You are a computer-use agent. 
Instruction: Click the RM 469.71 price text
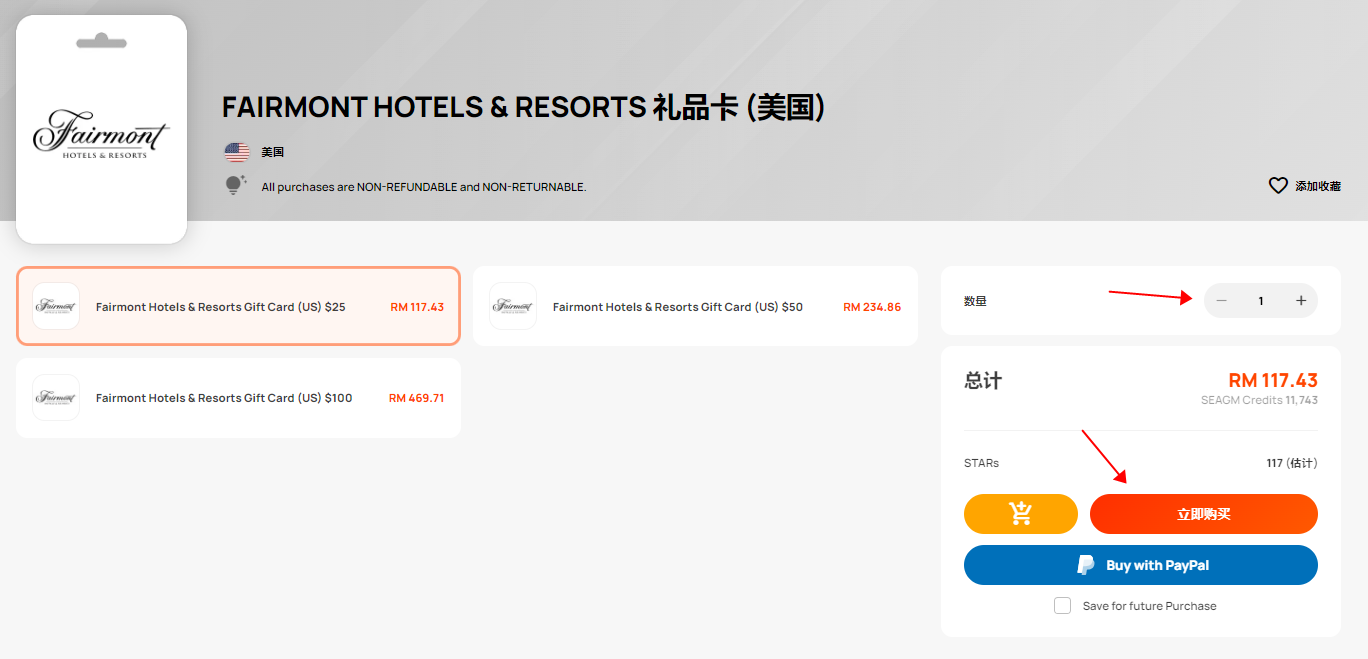tap(416, 398)
